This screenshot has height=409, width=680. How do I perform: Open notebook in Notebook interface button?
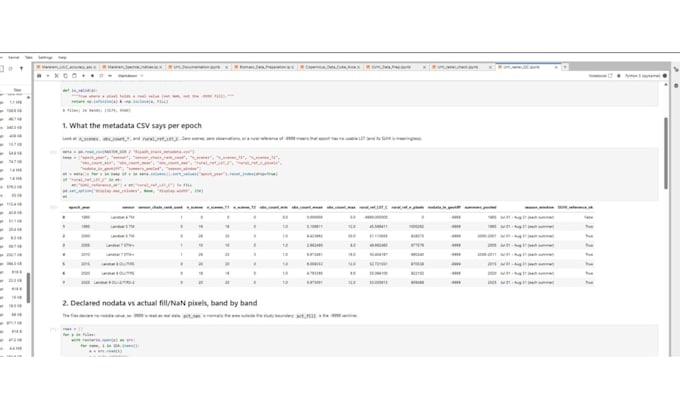(600, 76)
